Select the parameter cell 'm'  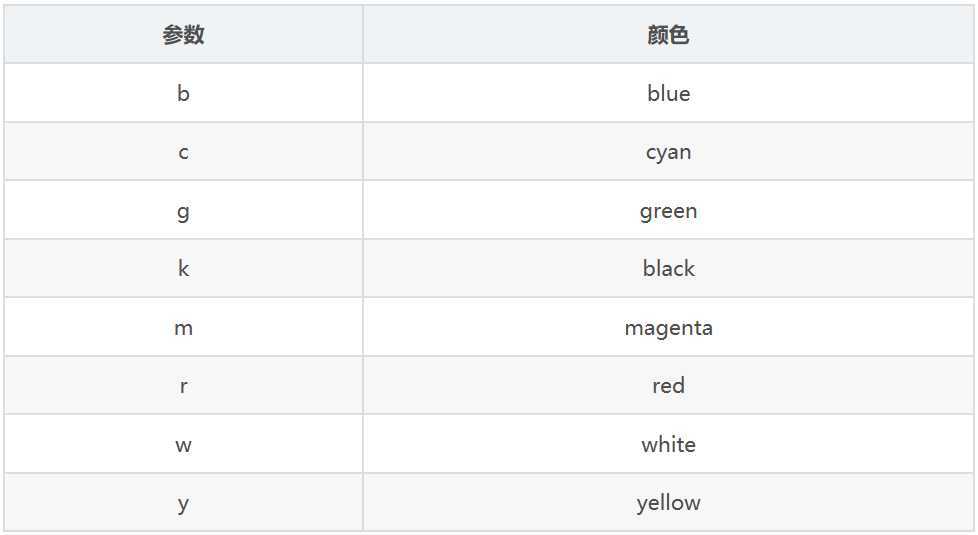(x=183, y=327)
